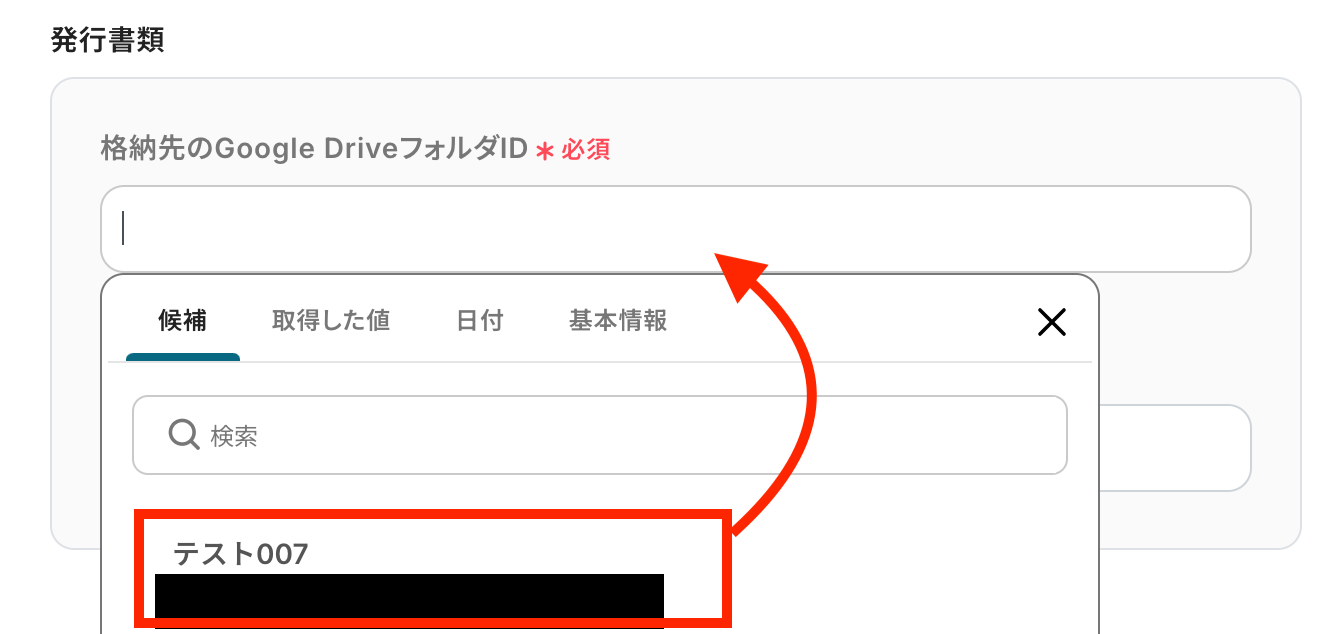1342x634 pixels.
Task: Select the テスト007 candidate entry
Action: pyautogui.click(x=428, y=570)
